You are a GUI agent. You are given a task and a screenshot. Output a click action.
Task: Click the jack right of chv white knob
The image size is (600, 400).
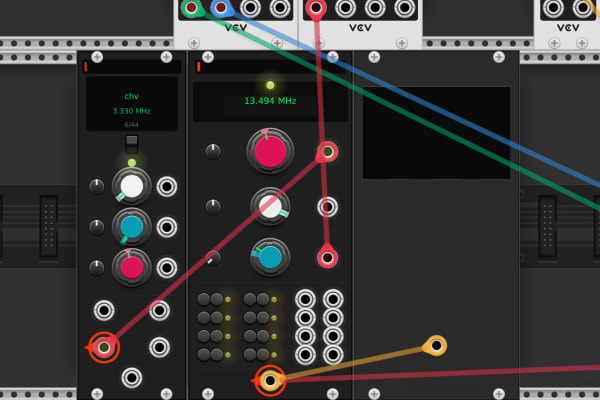(166, 187)
